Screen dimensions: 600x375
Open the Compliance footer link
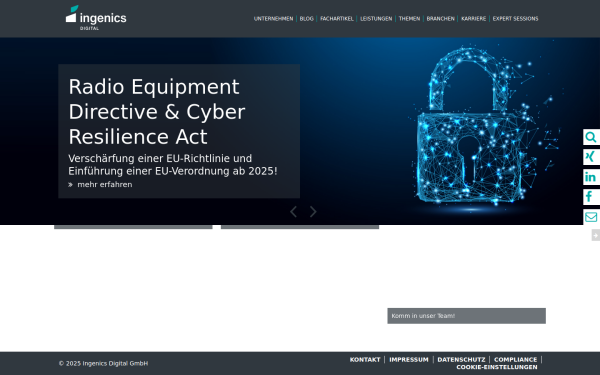[x=515, y=360]
